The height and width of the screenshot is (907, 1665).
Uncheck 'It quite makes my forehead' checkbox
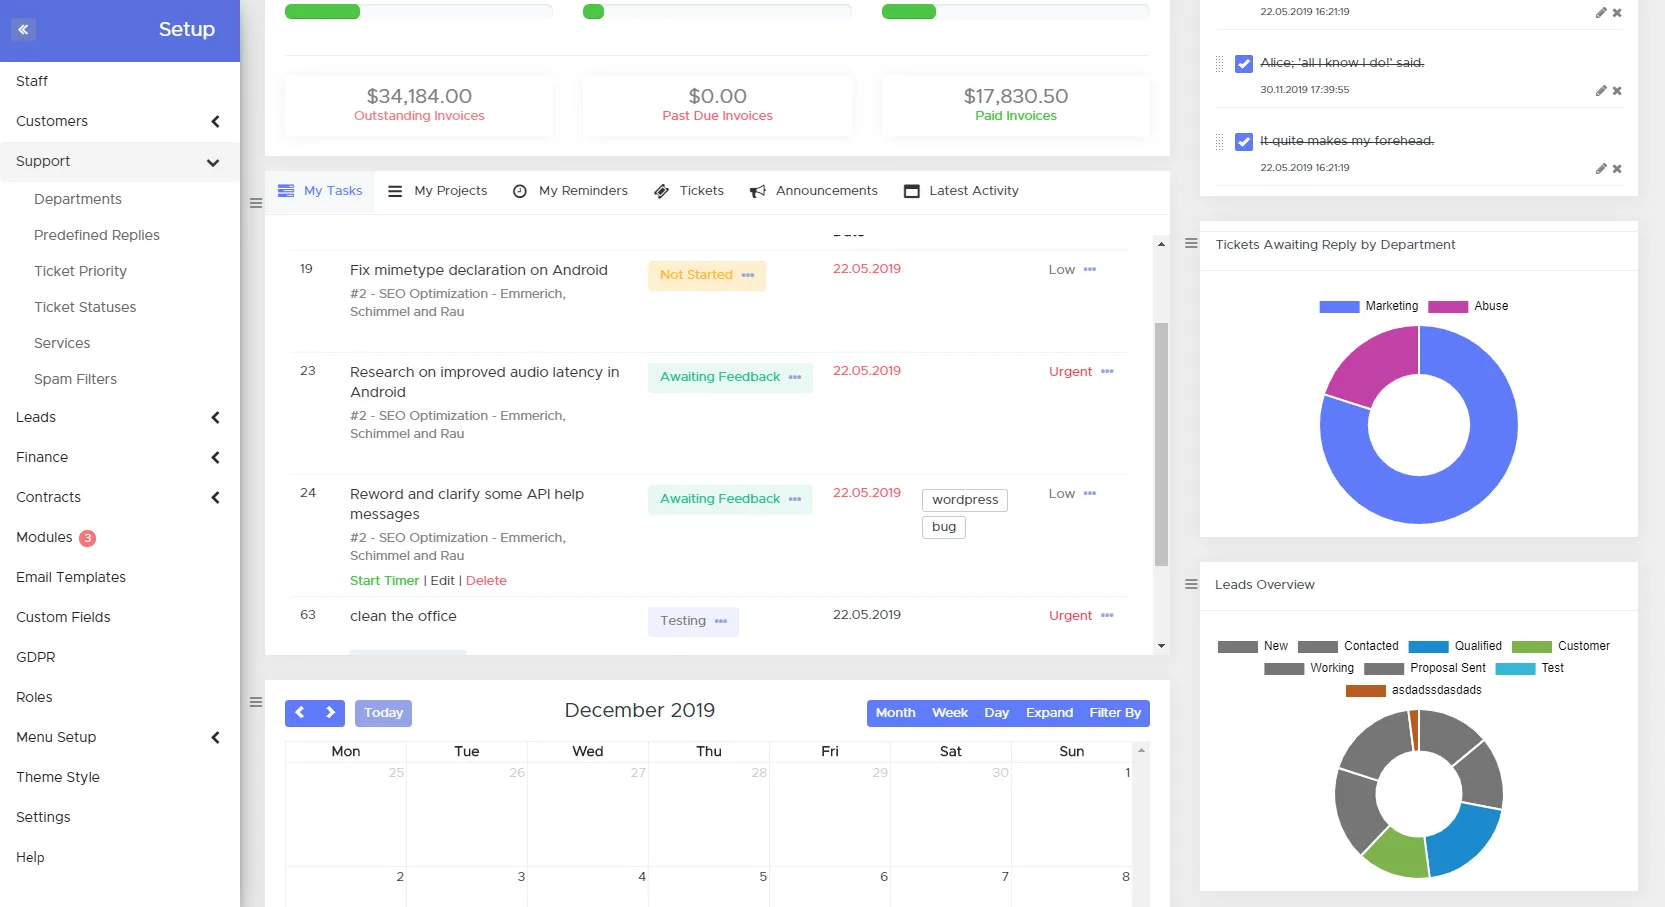click(1244, 142)
